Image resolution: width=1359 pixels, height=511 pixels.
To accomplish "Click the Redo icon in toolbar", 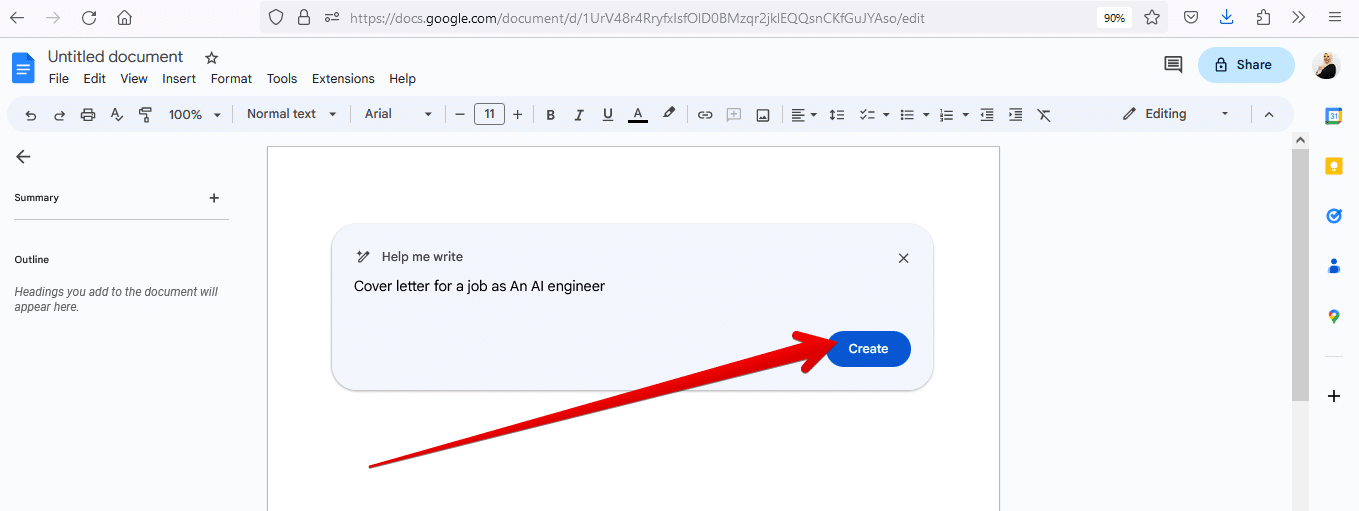I will [x=59, y=115].
